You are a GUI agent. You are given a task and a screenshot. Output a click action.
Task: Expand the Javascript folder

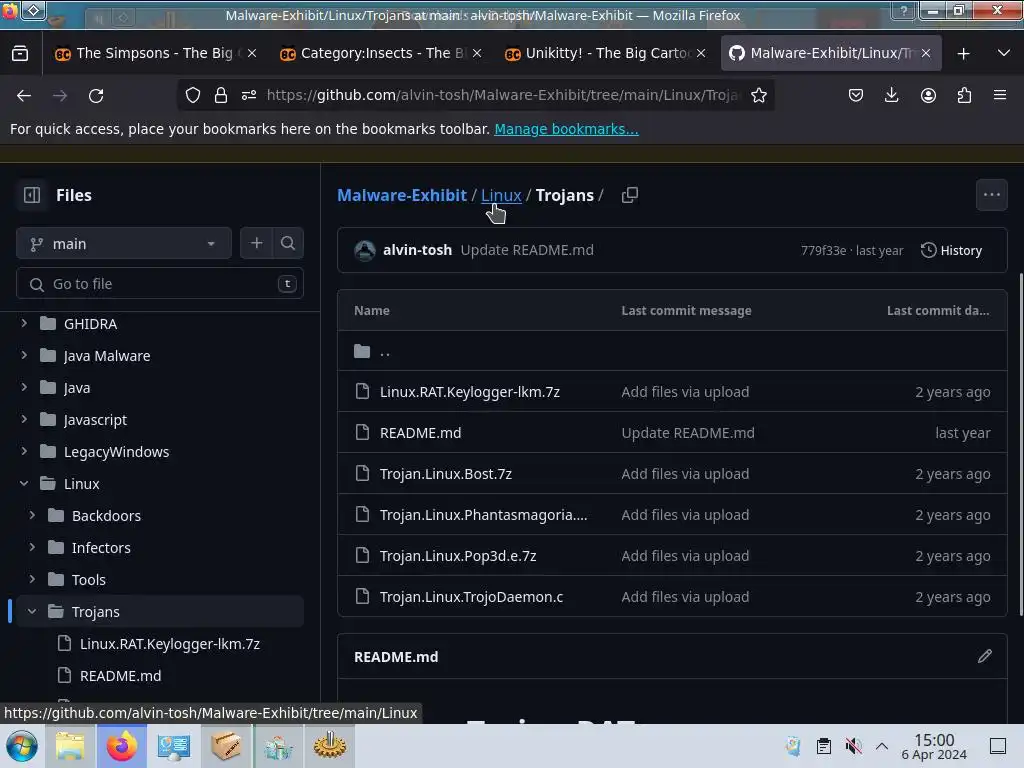[24, 419]
